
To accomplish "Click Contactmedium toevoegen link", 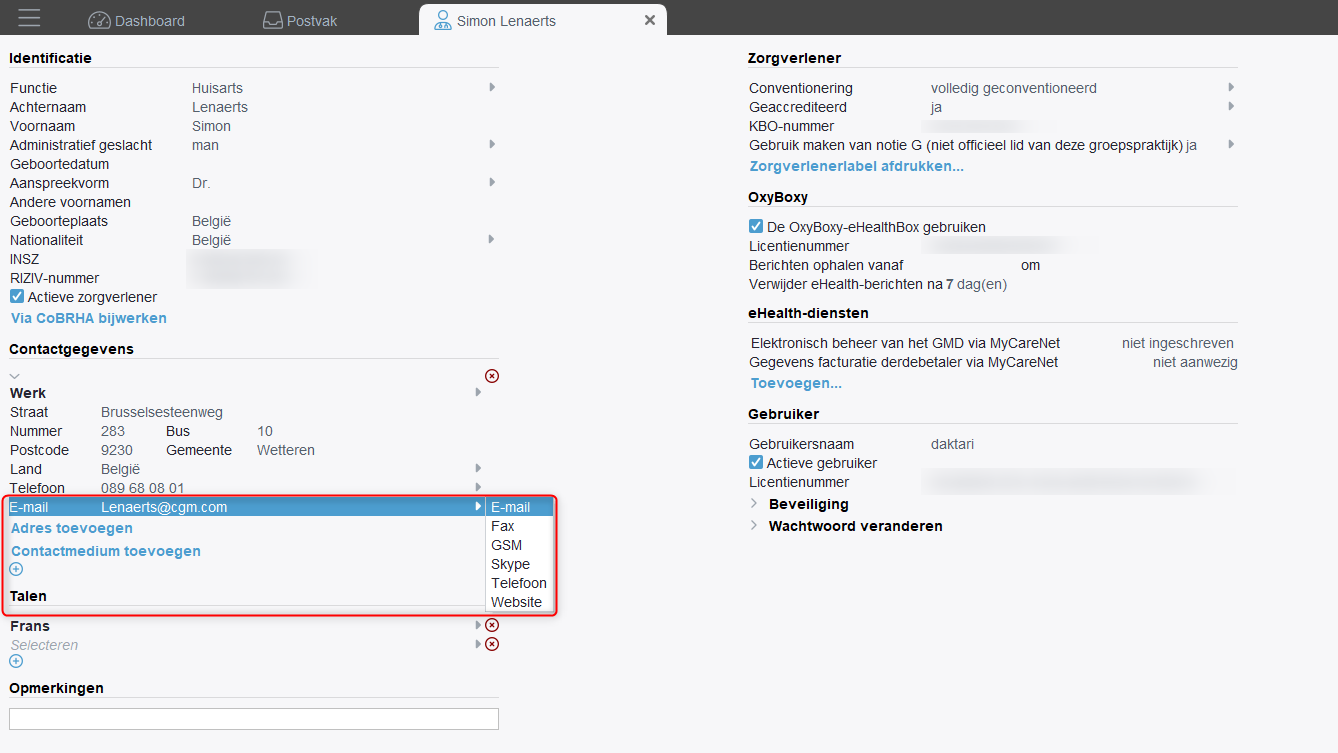I will pos(106,551).
